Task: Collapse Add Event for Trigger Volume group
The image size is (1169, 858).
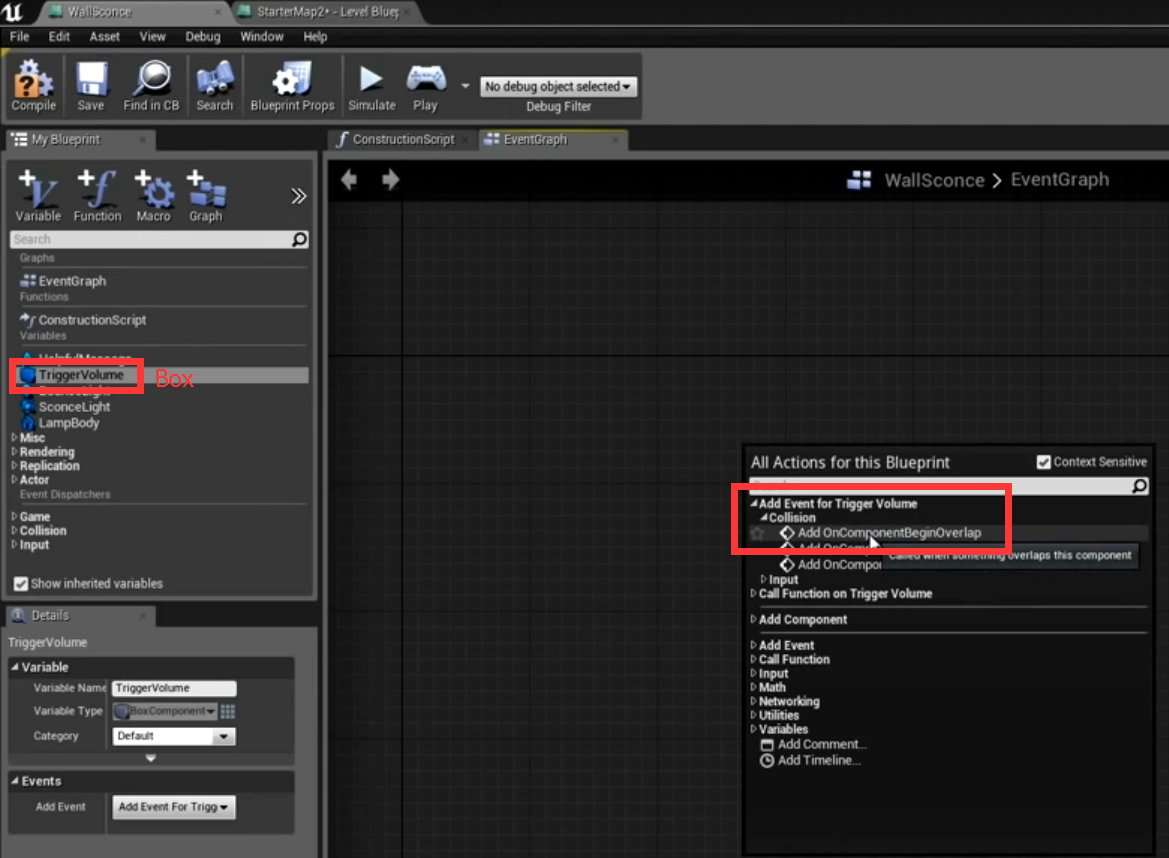Action: click(754, 504)
